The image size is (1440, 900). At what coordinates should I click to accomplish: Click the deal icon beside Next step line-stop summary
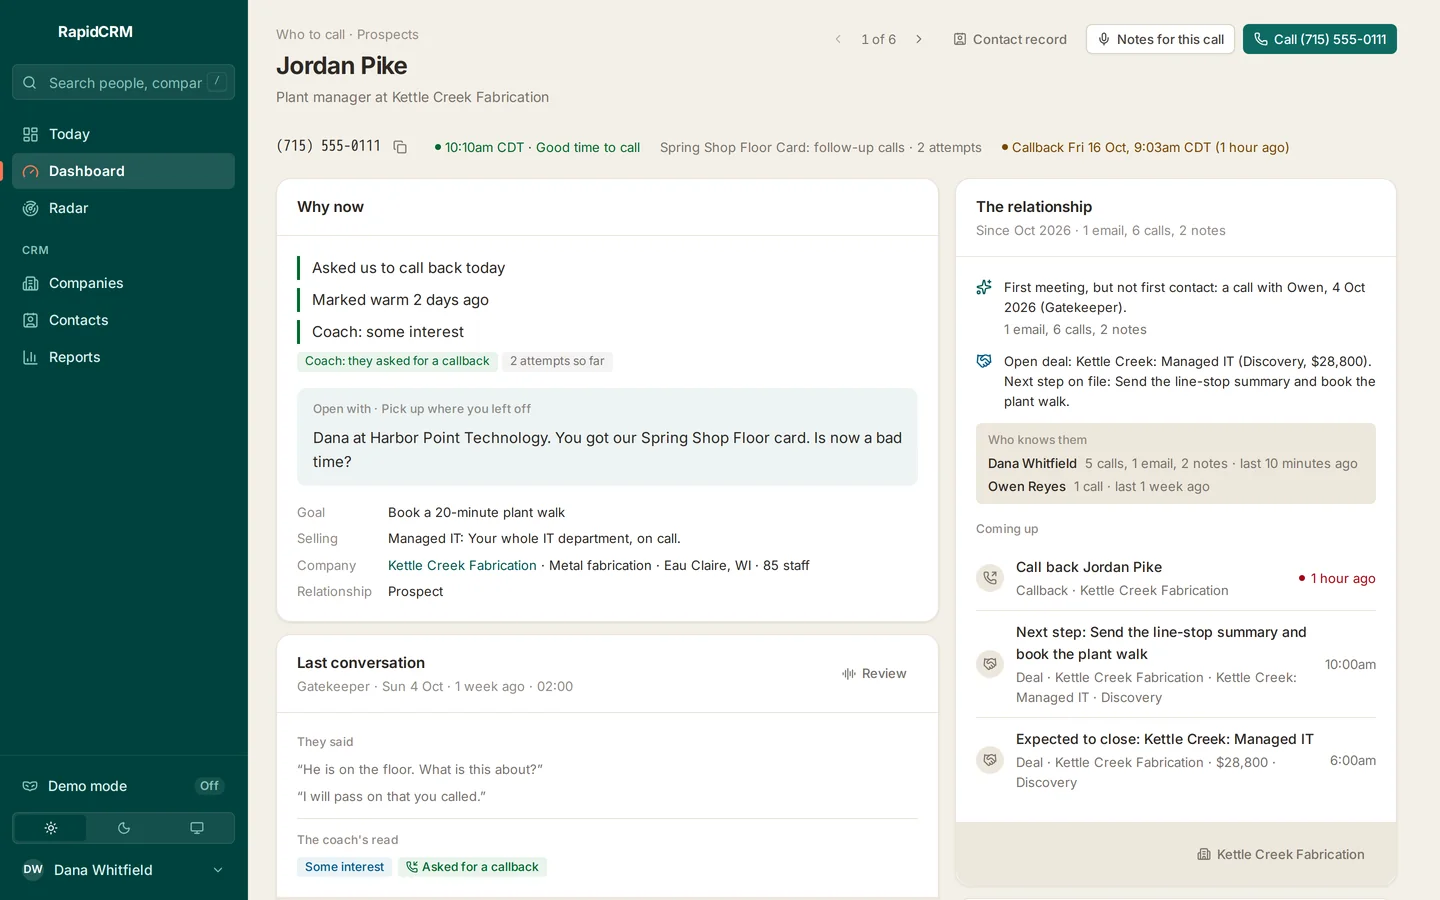coord(990,664)
